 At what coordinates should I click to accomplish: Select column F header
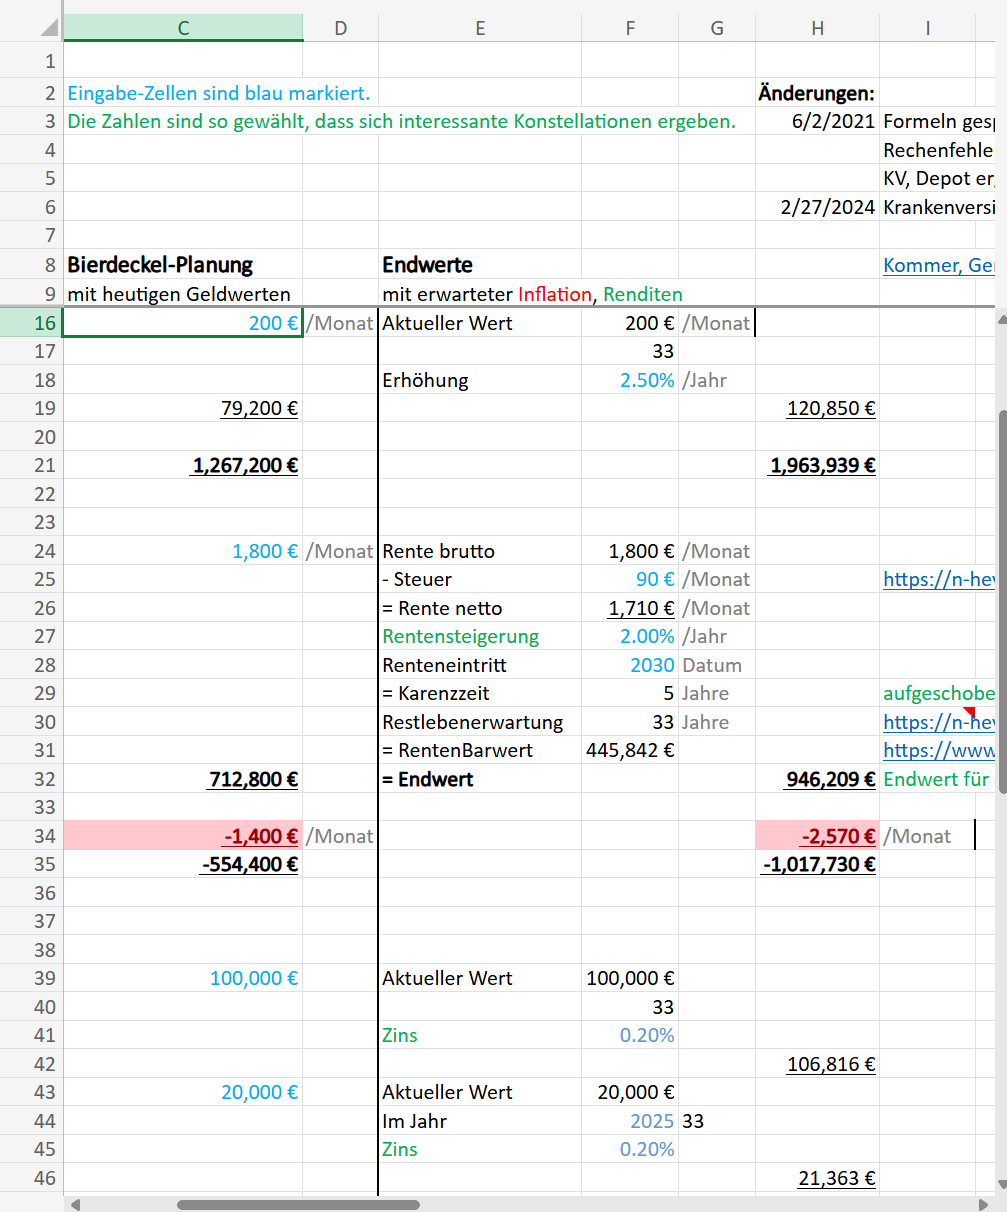point(630,28)
